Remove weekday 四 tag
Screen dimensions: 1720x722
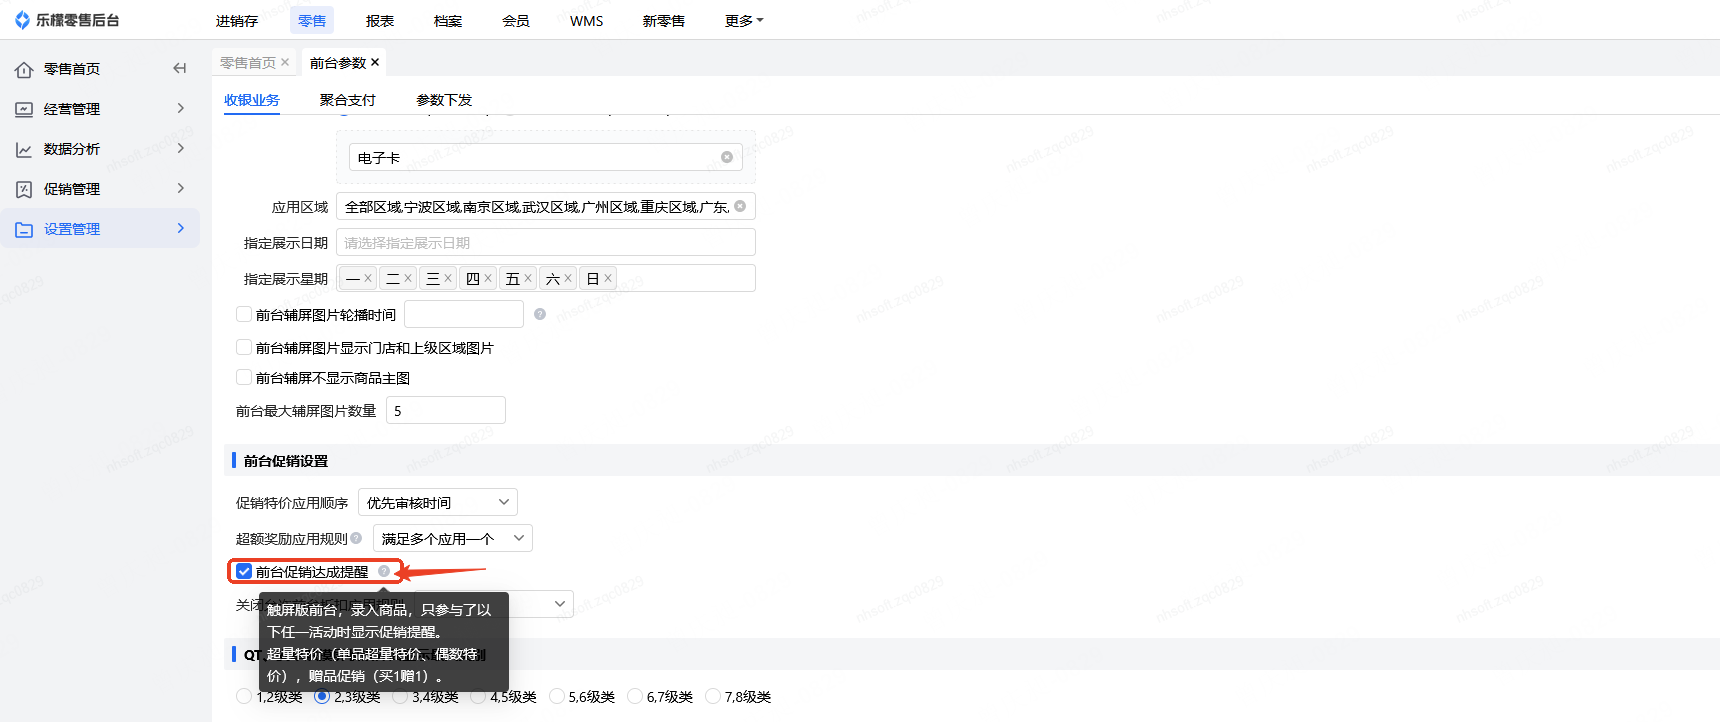[x=488, y=278]
